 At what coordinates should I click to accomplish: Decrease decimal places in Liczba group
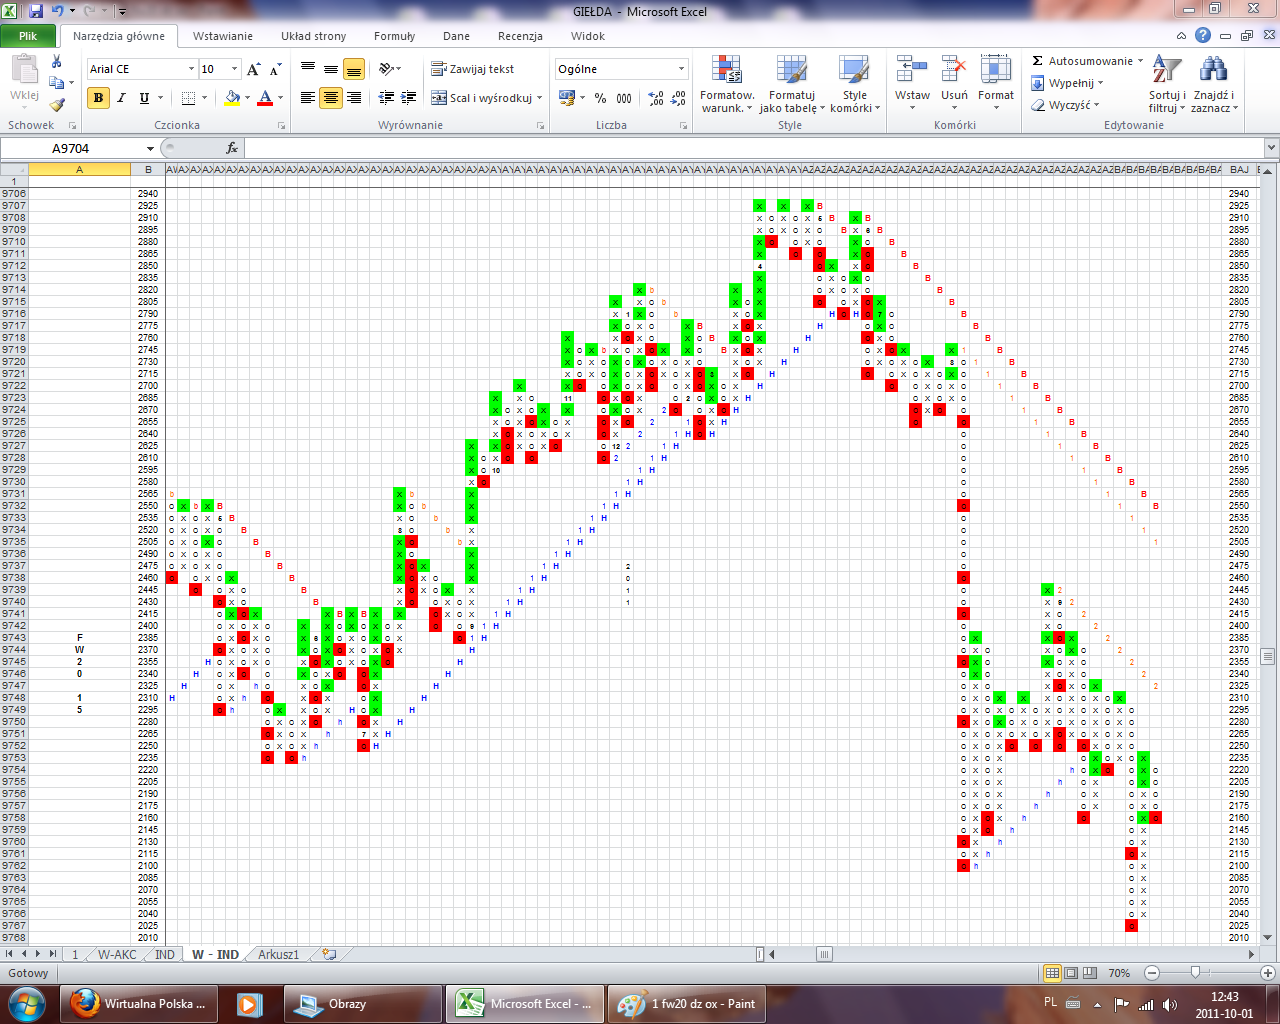pos(678,98)
